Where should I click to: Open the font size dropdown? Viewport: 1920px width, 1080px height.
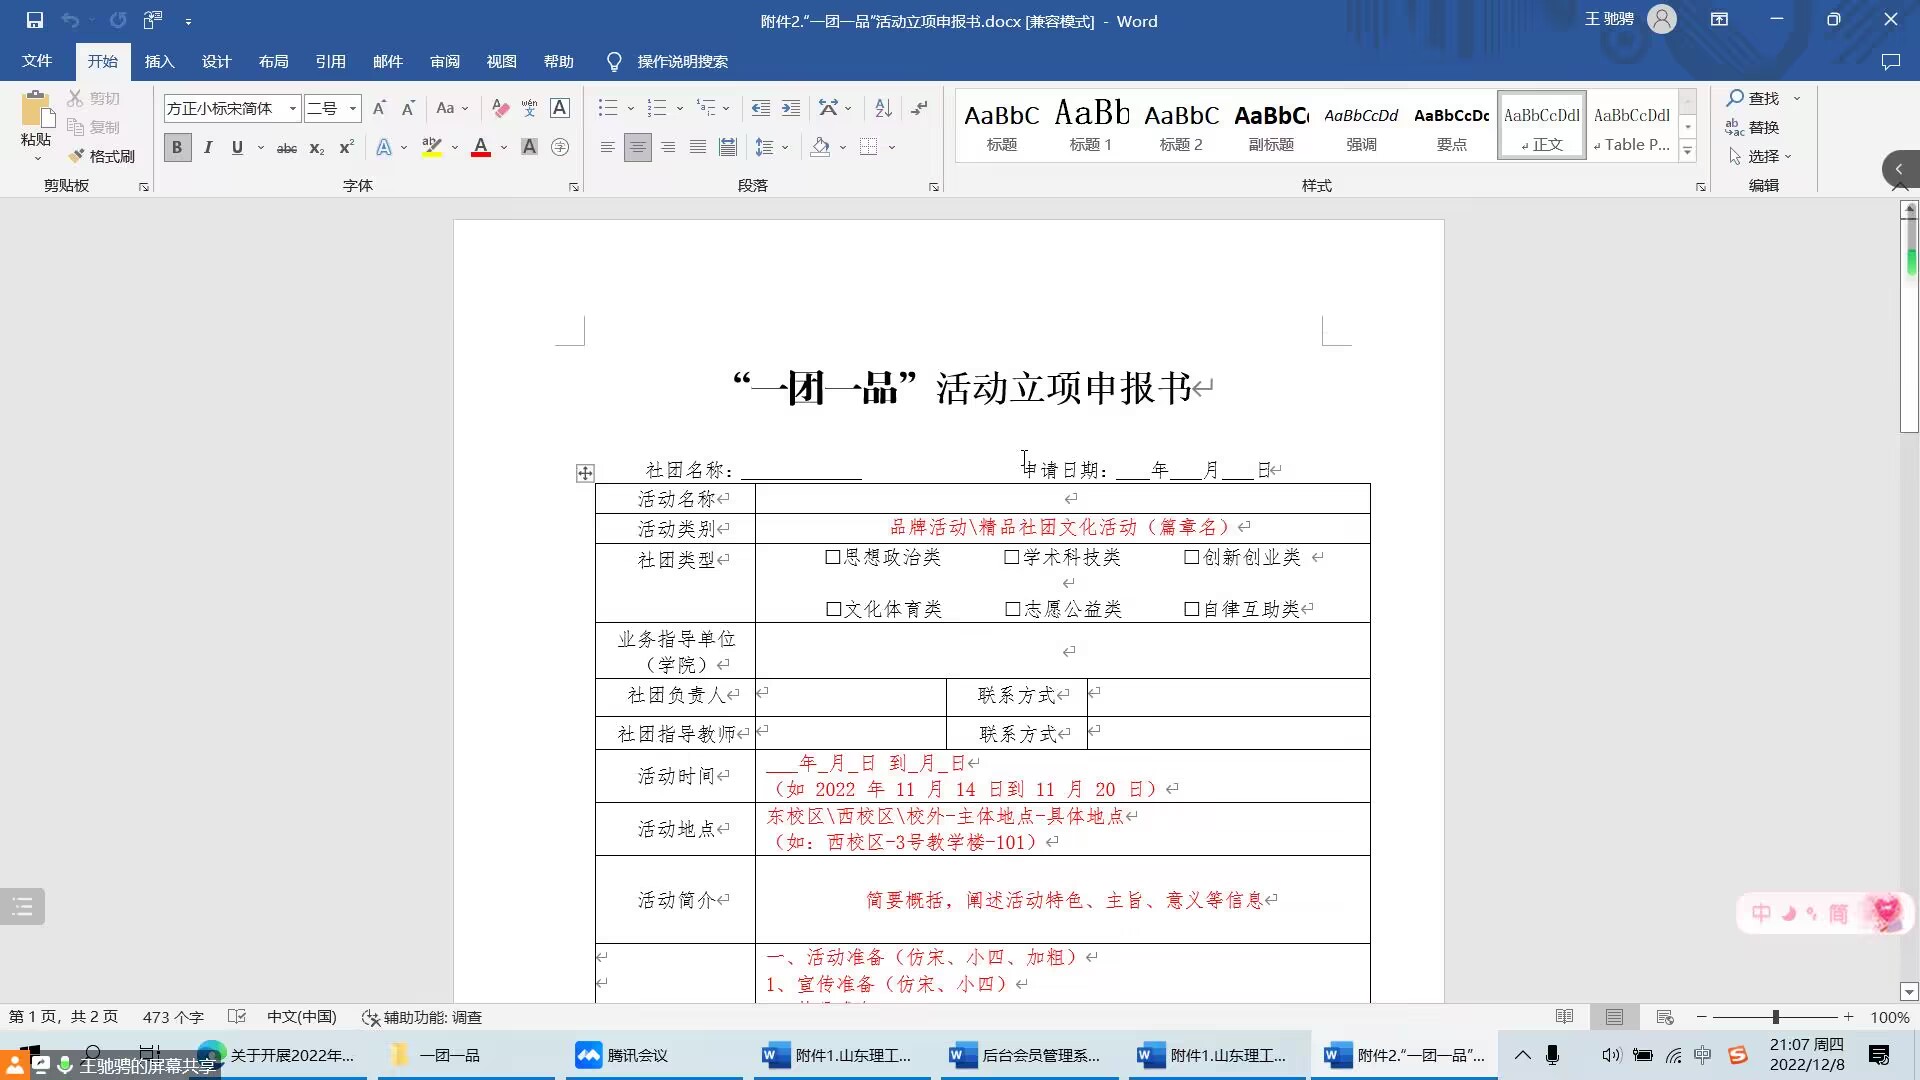pyautogui.click(x=352, y=108)
